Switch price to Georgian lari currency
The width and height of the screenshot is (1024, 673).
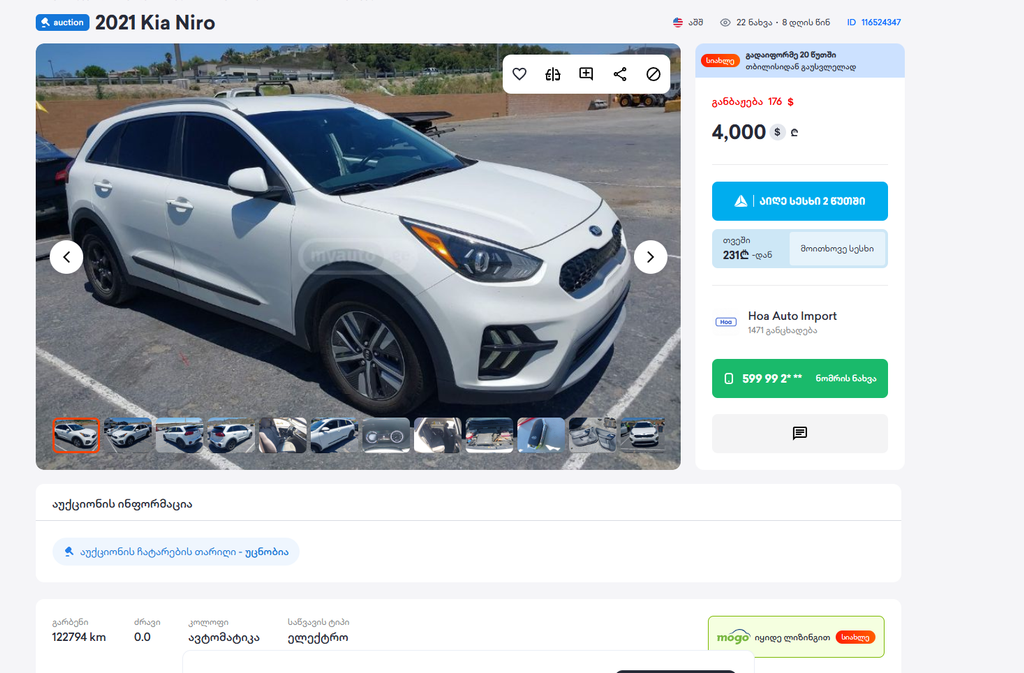pos(794,133)
